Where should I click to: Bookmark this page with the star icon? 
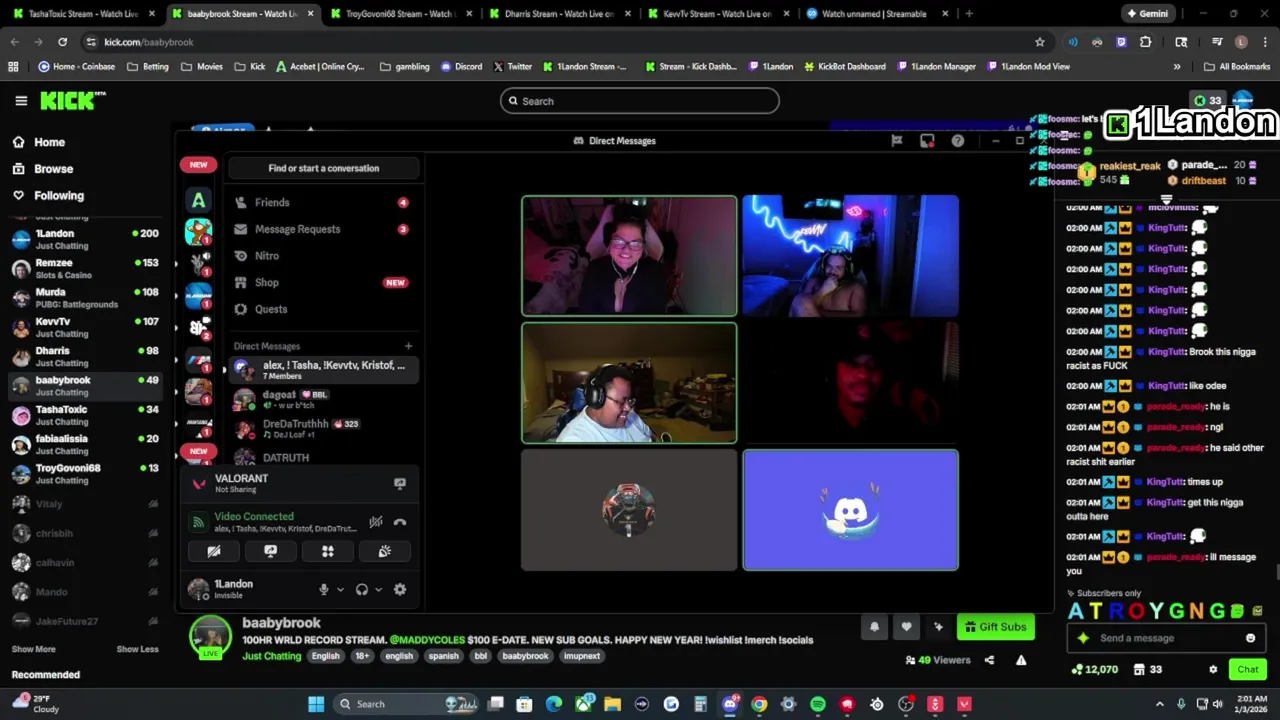tap(1040, 42)
